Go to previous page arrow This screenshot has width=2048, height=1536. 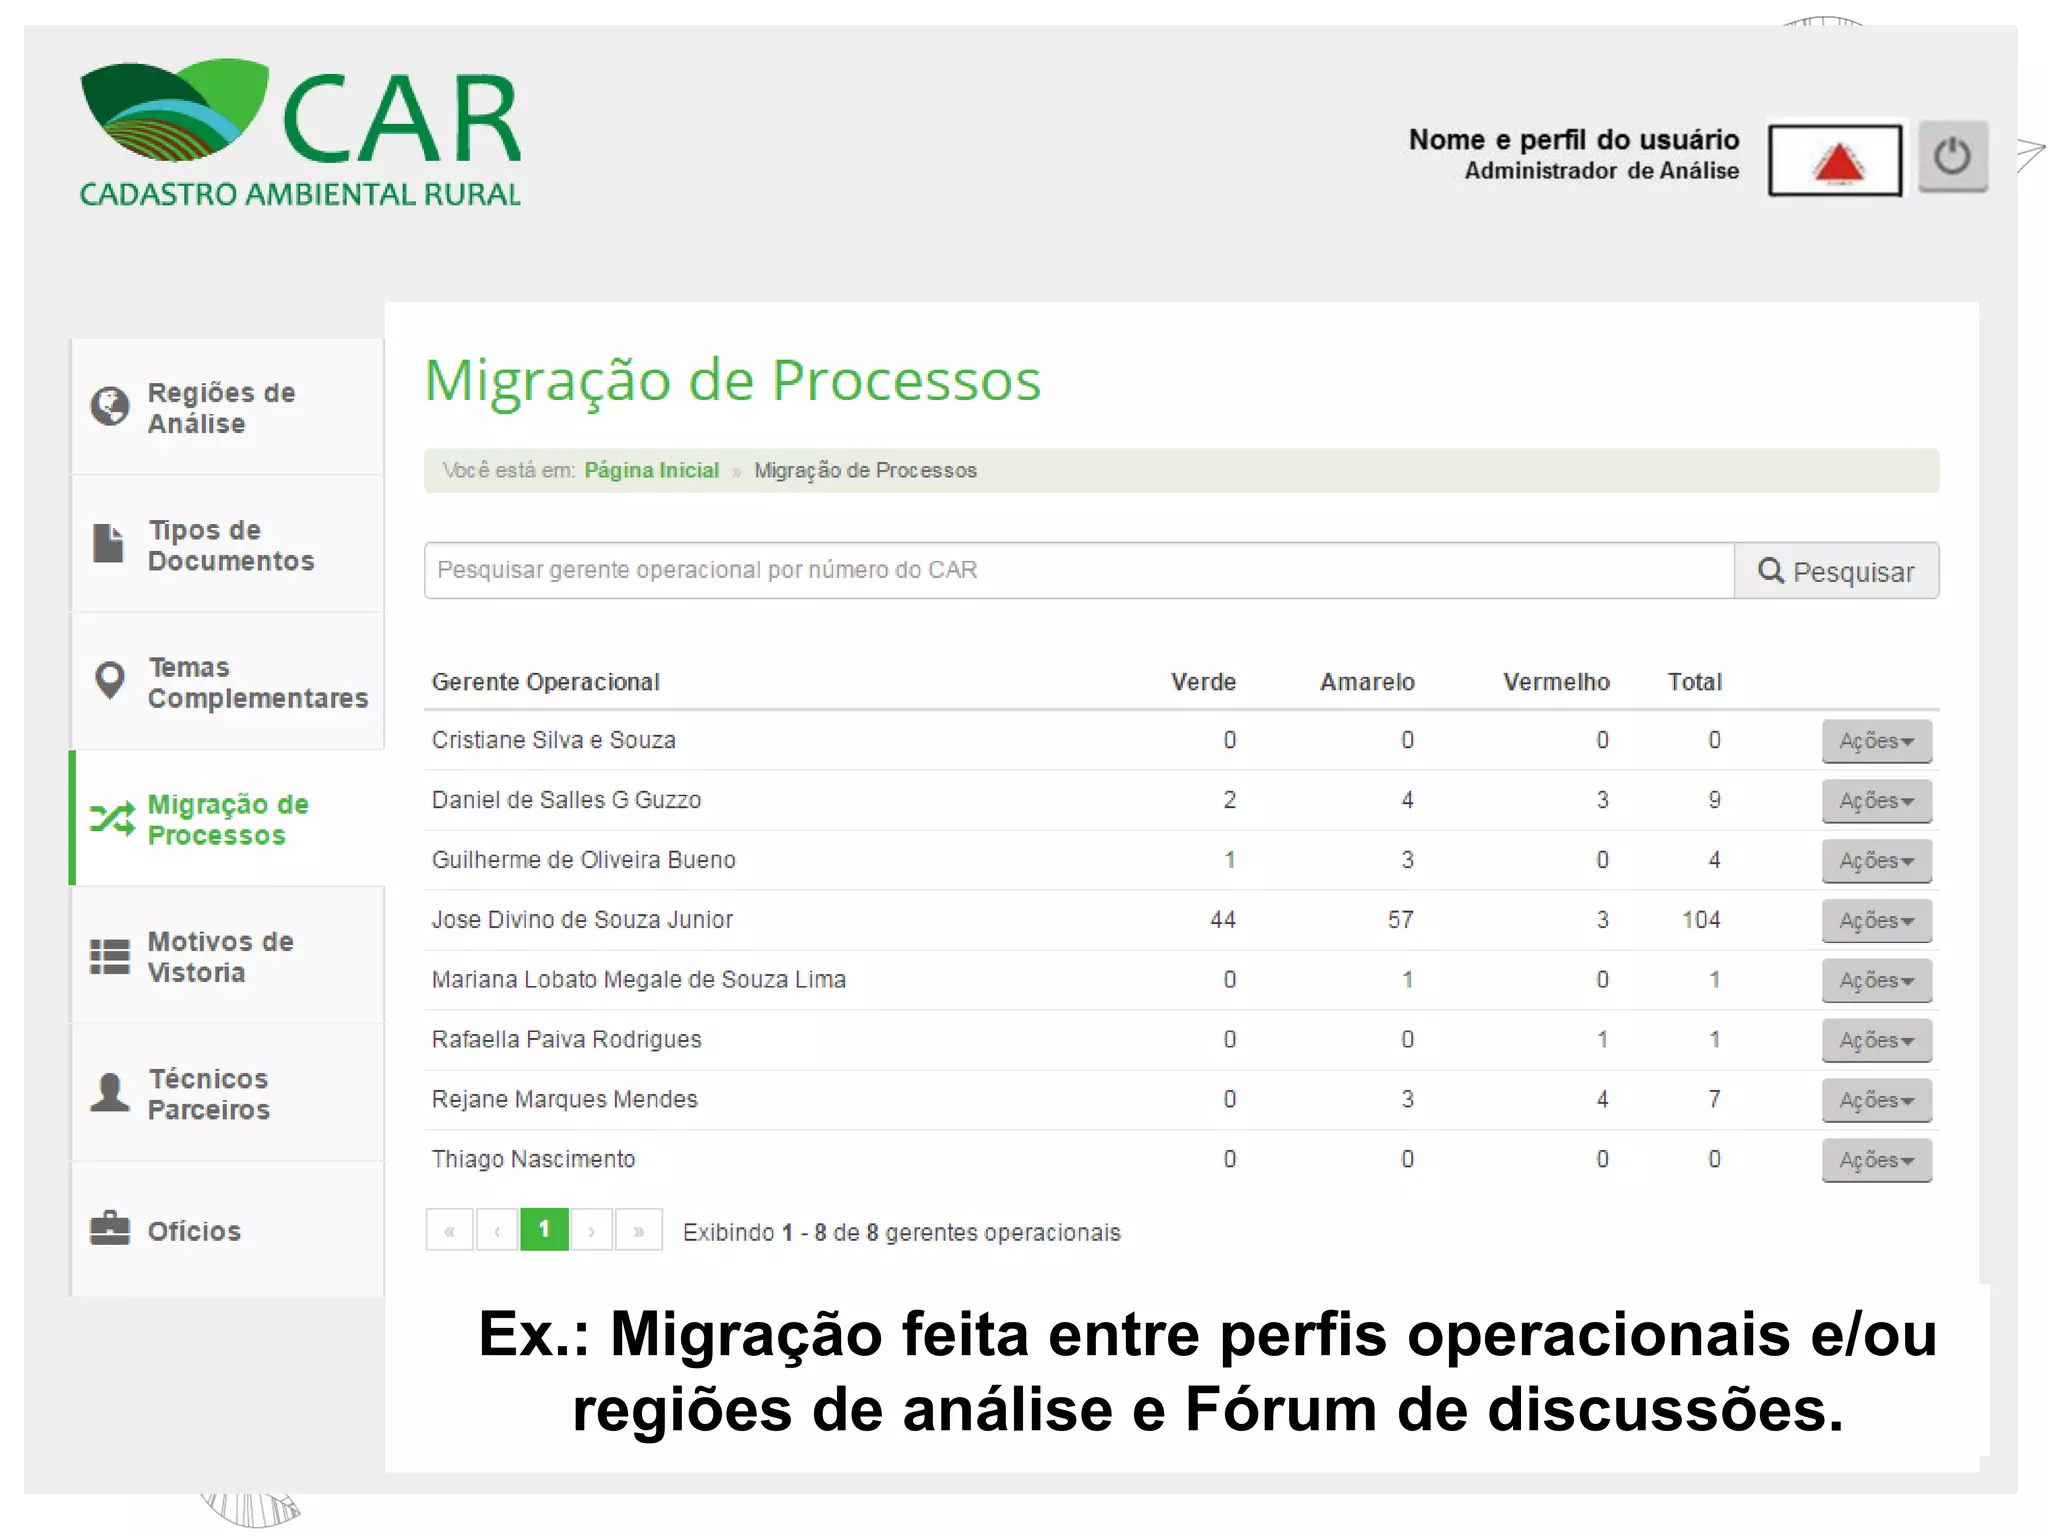click(x=497, y=1230)
